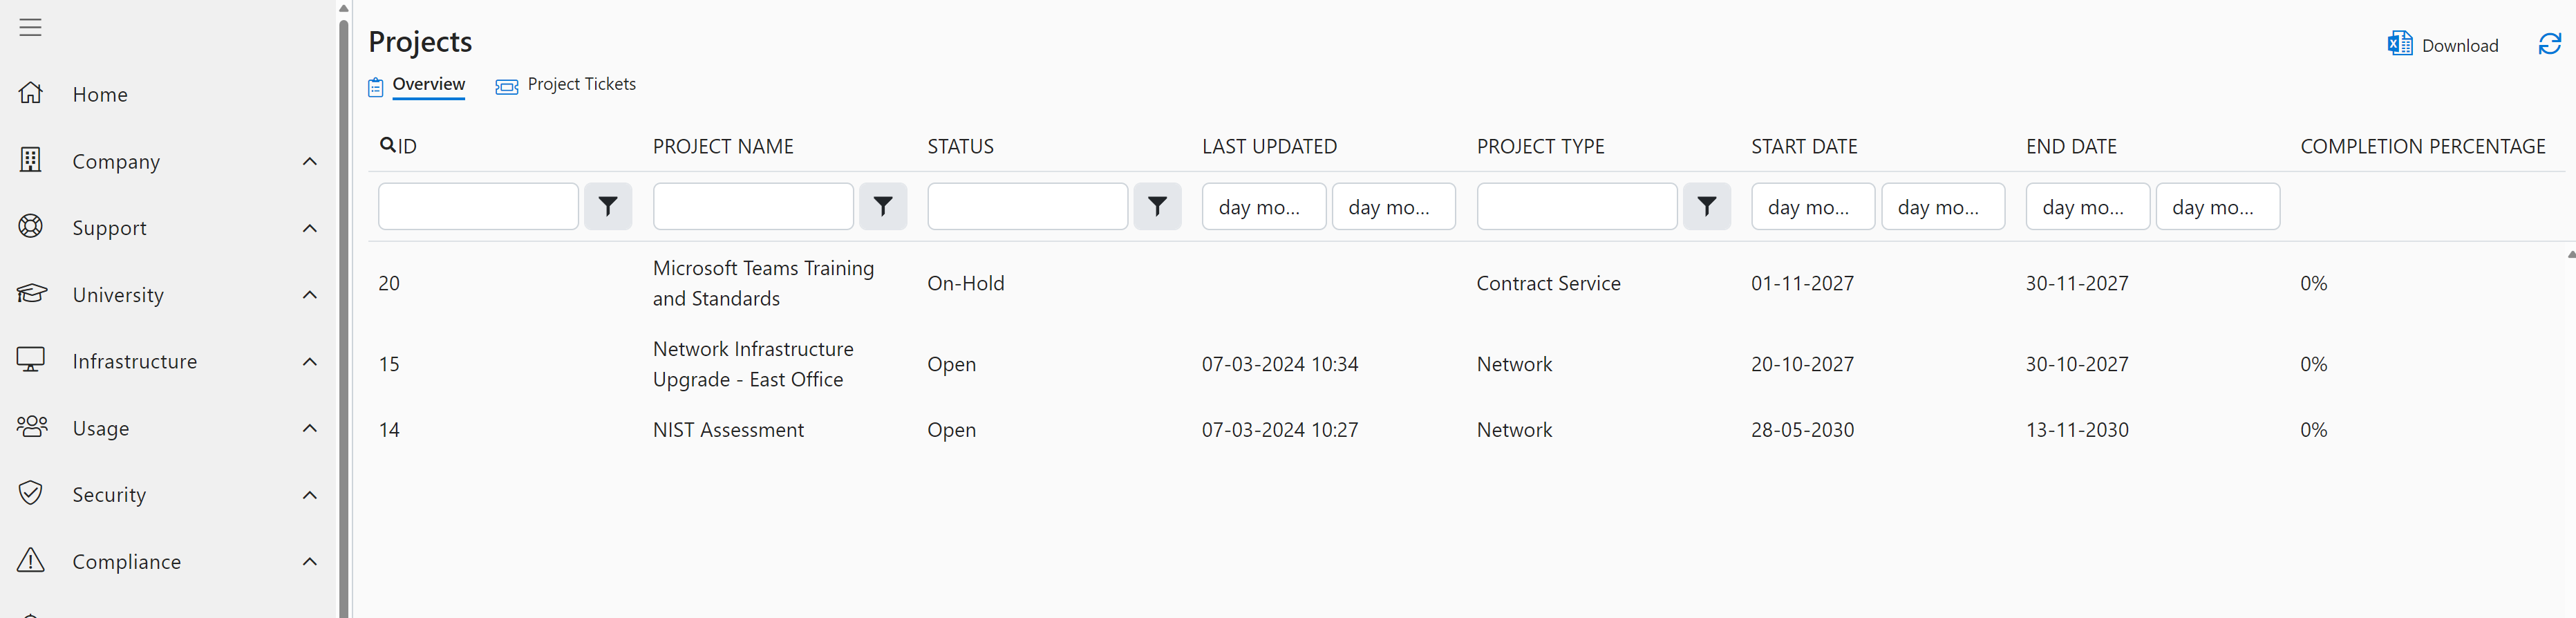Image resolution: width=2576 pixels, height=618 pixels.
Task: Open the START DATE day picker field
Action: pos(1812,206)
